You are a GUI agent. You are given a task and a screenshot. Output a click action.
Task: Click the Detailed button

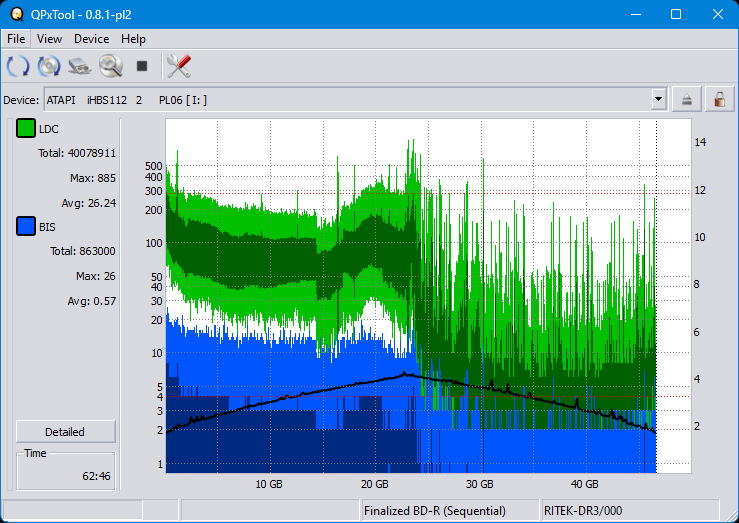pos(65,432)
